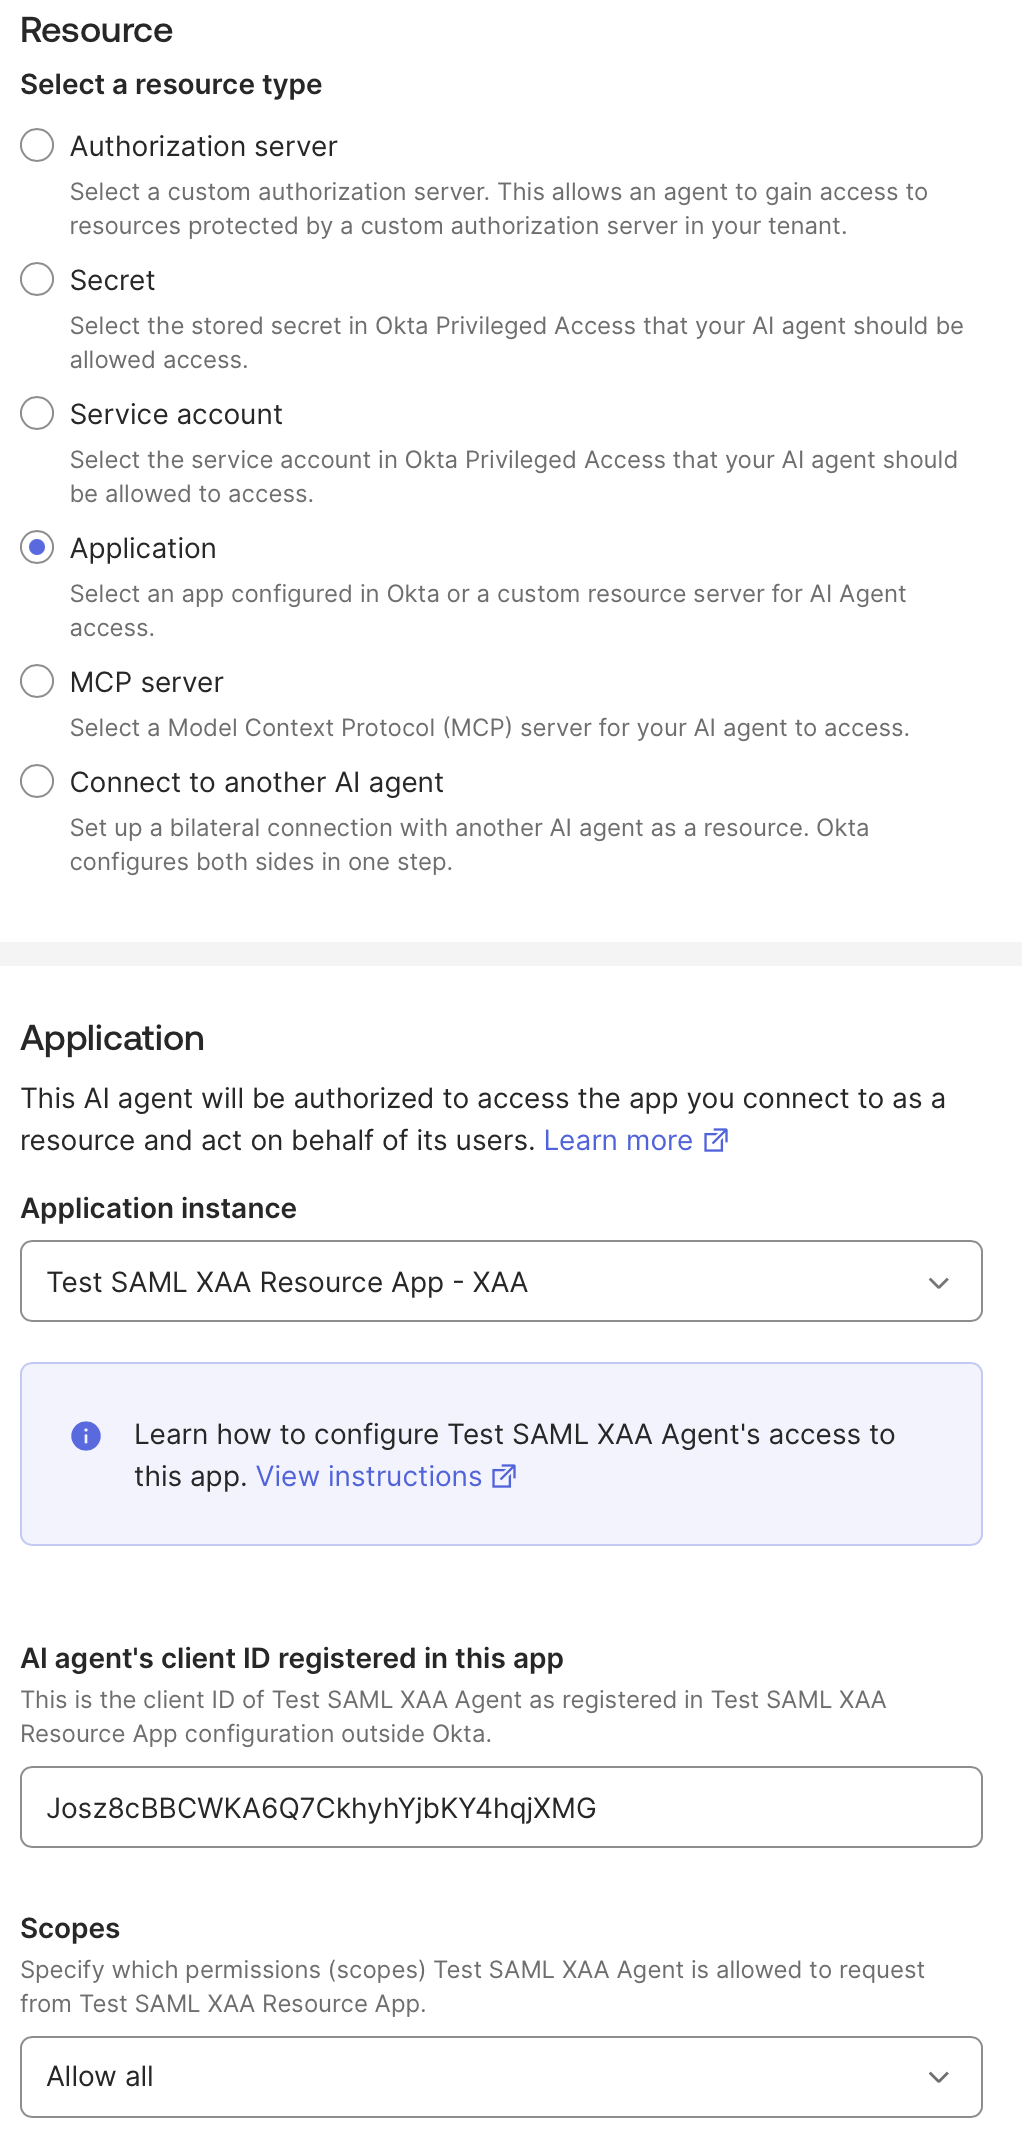Open the View instructions link
The height and width of the screenshot is (2140, 1022).
pyautogui.click(x=369, y=1476)
